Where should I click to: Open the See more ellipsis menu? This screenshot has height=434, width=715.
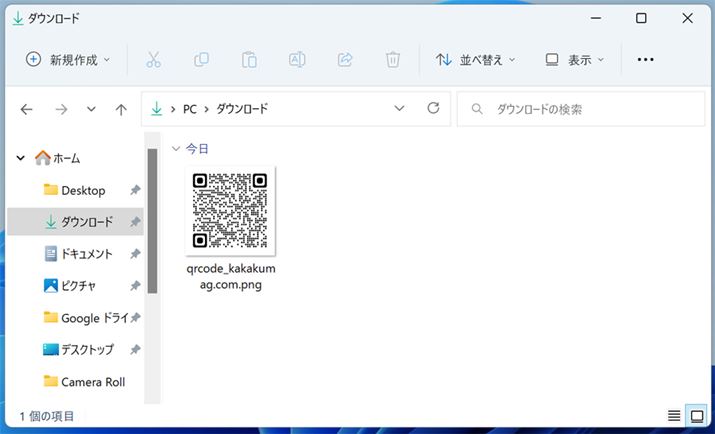pyautogui.click(x=645, y=60)
